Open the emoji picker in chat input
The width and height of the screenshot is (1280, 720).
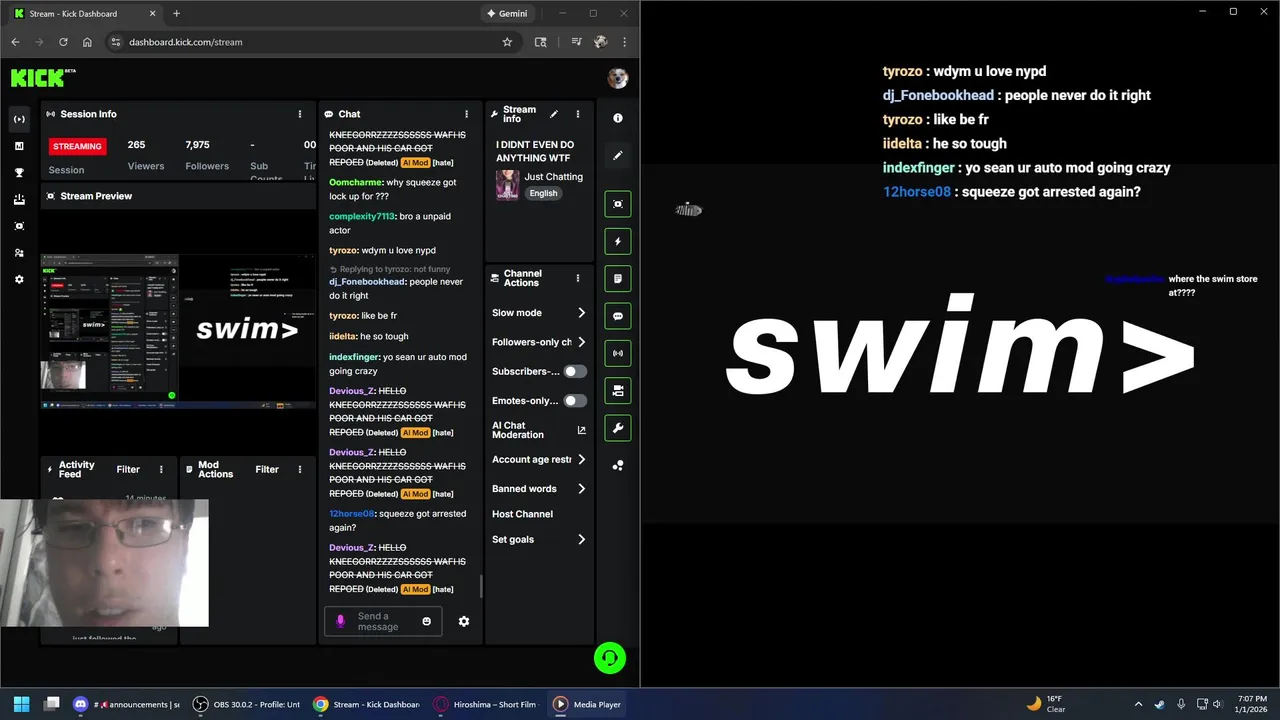pyautogui.click(x=427, y=621)
